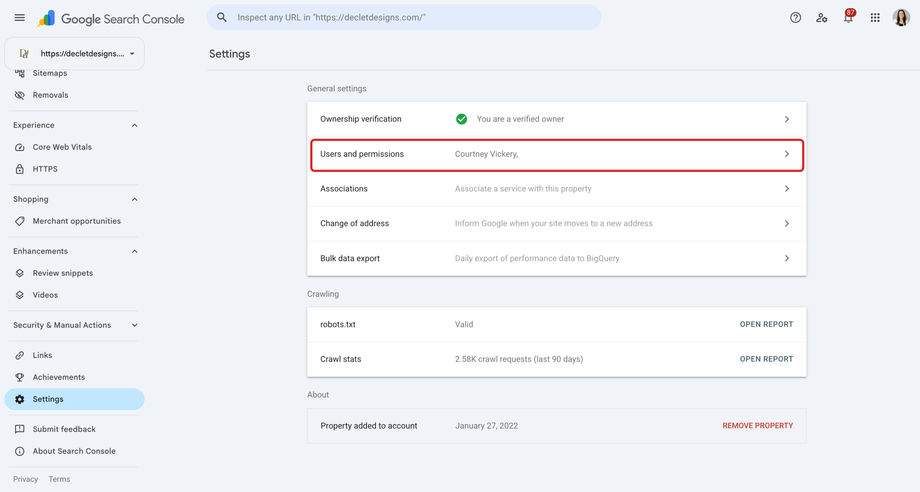Go to Removals in sidebar
920x492 pixels.
tap(50, 95)
